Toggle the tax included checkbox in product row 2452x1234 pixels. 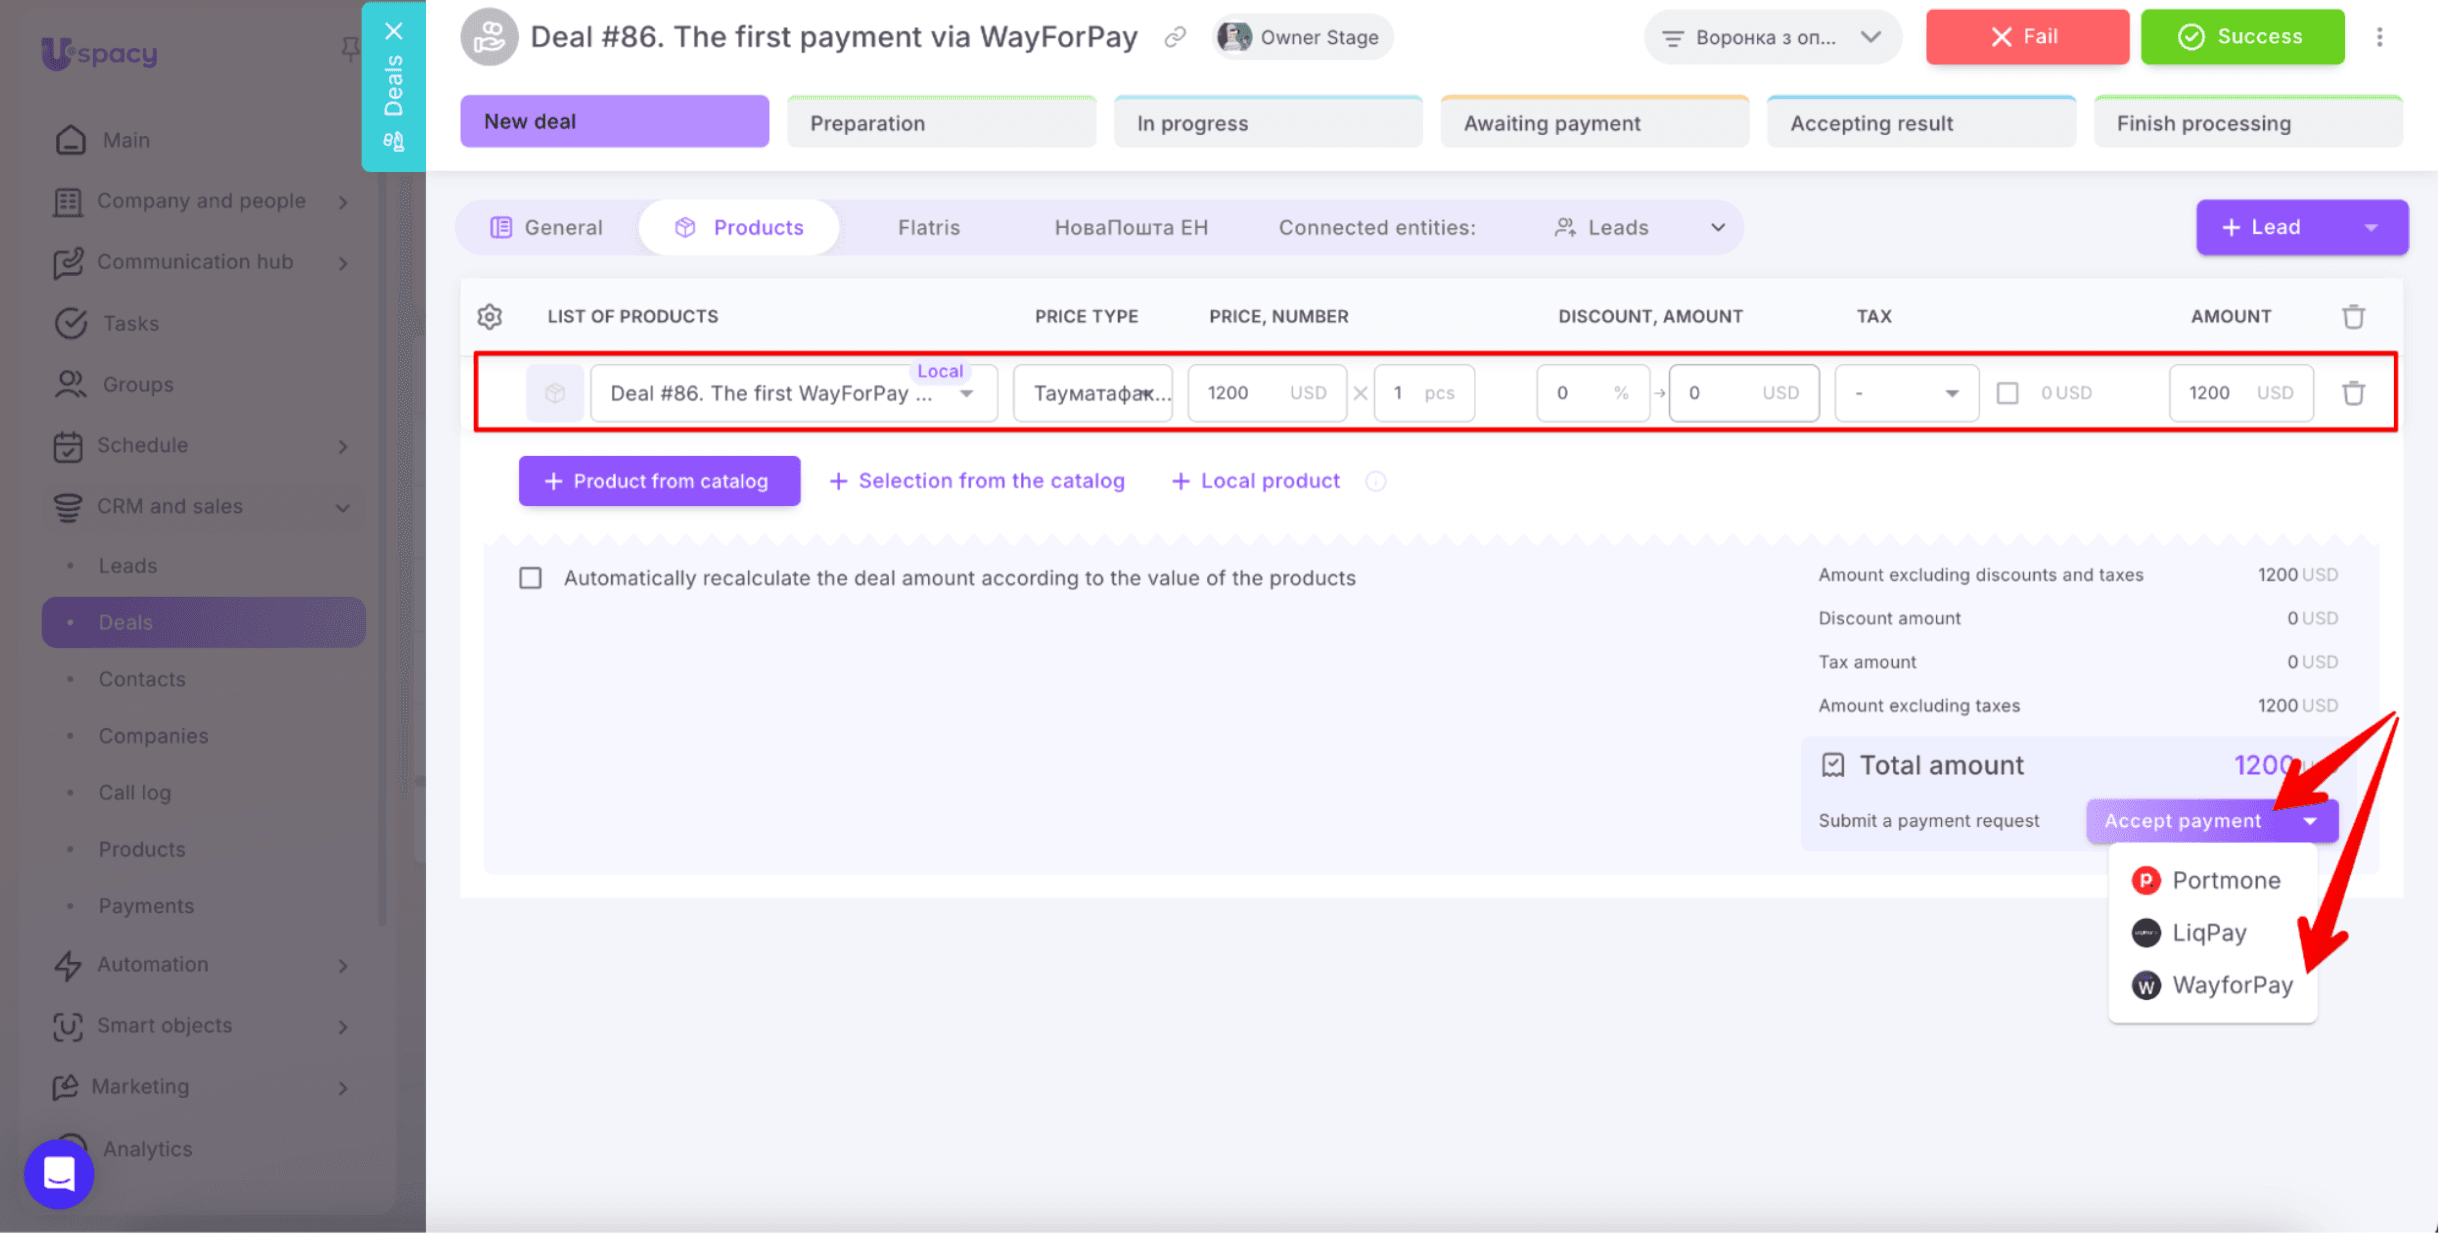2007,393
